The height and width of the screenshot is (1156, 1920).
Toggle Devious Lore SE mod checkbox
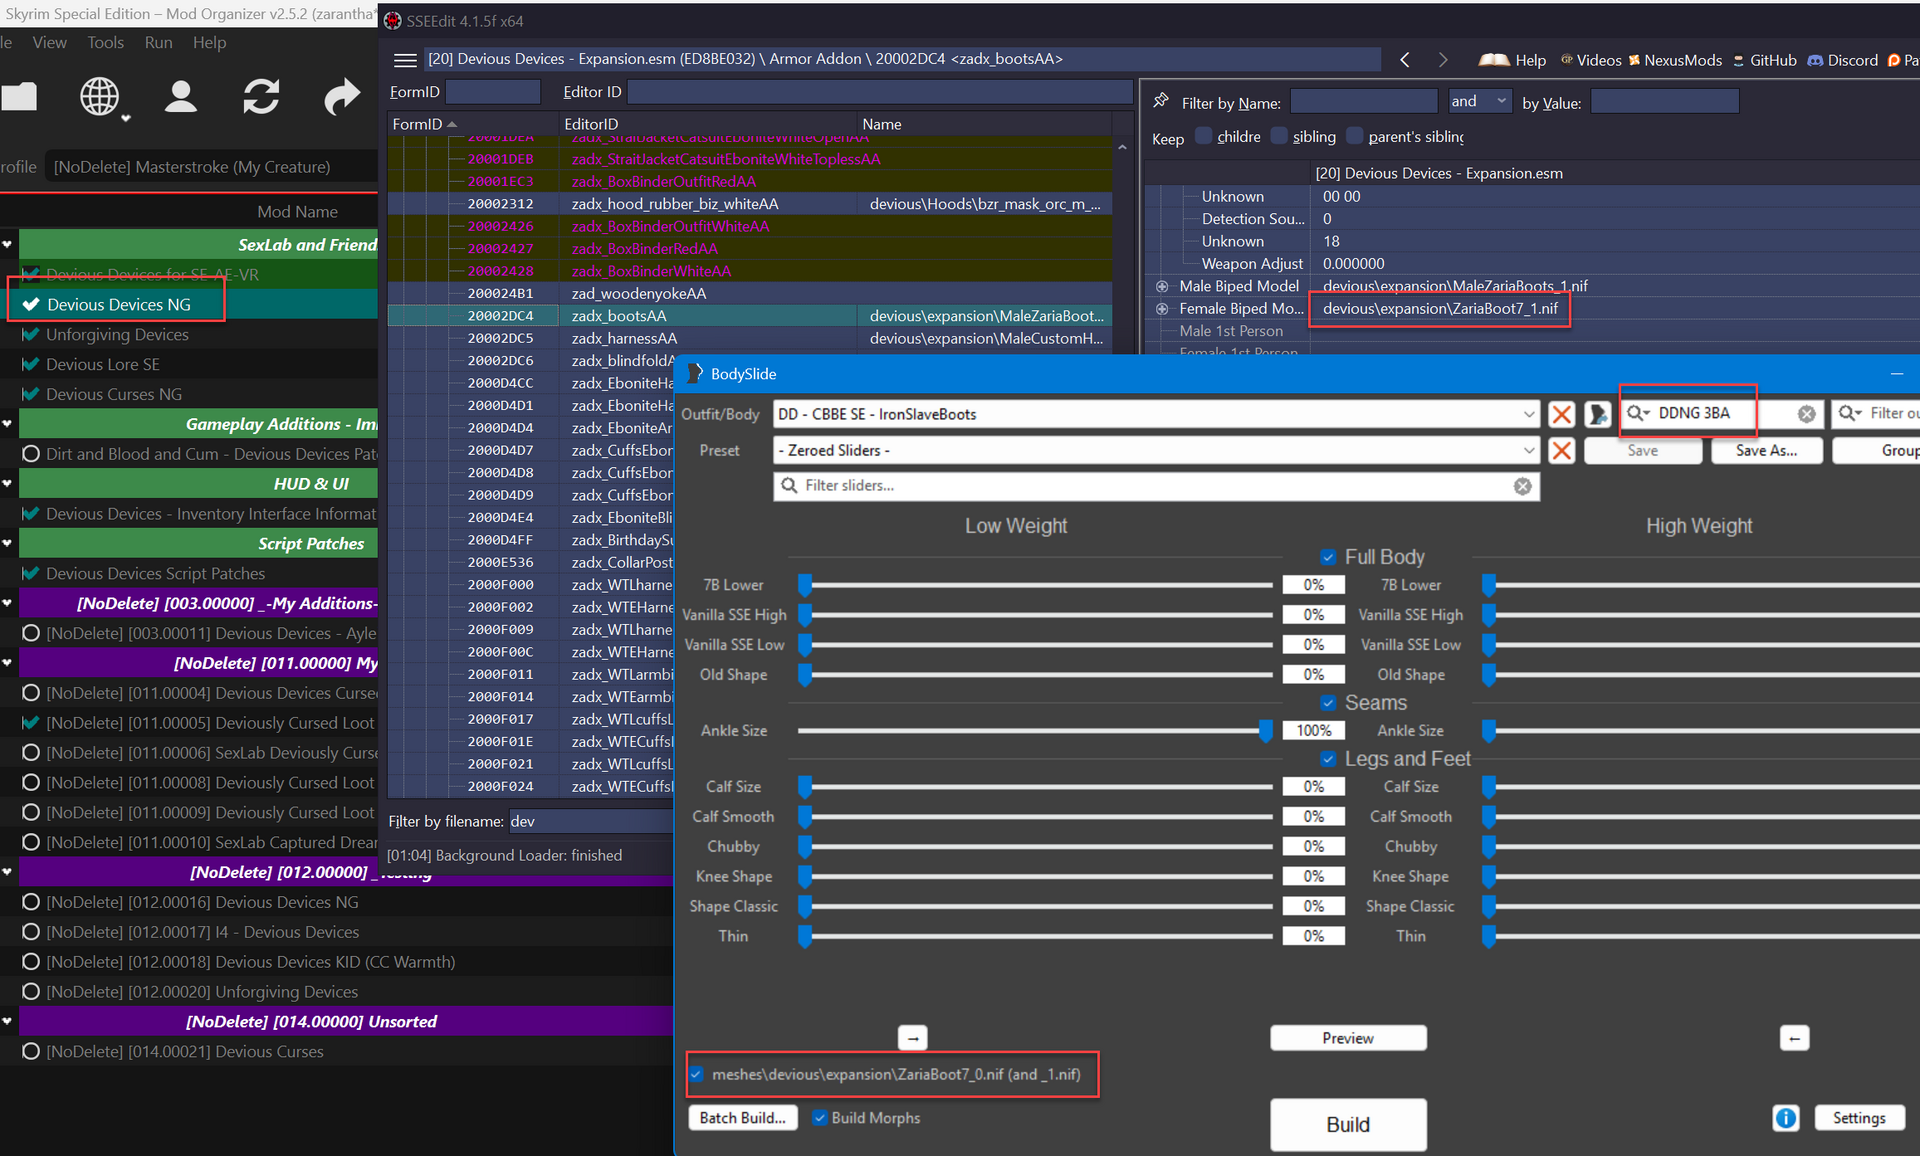tap(31, 365)
